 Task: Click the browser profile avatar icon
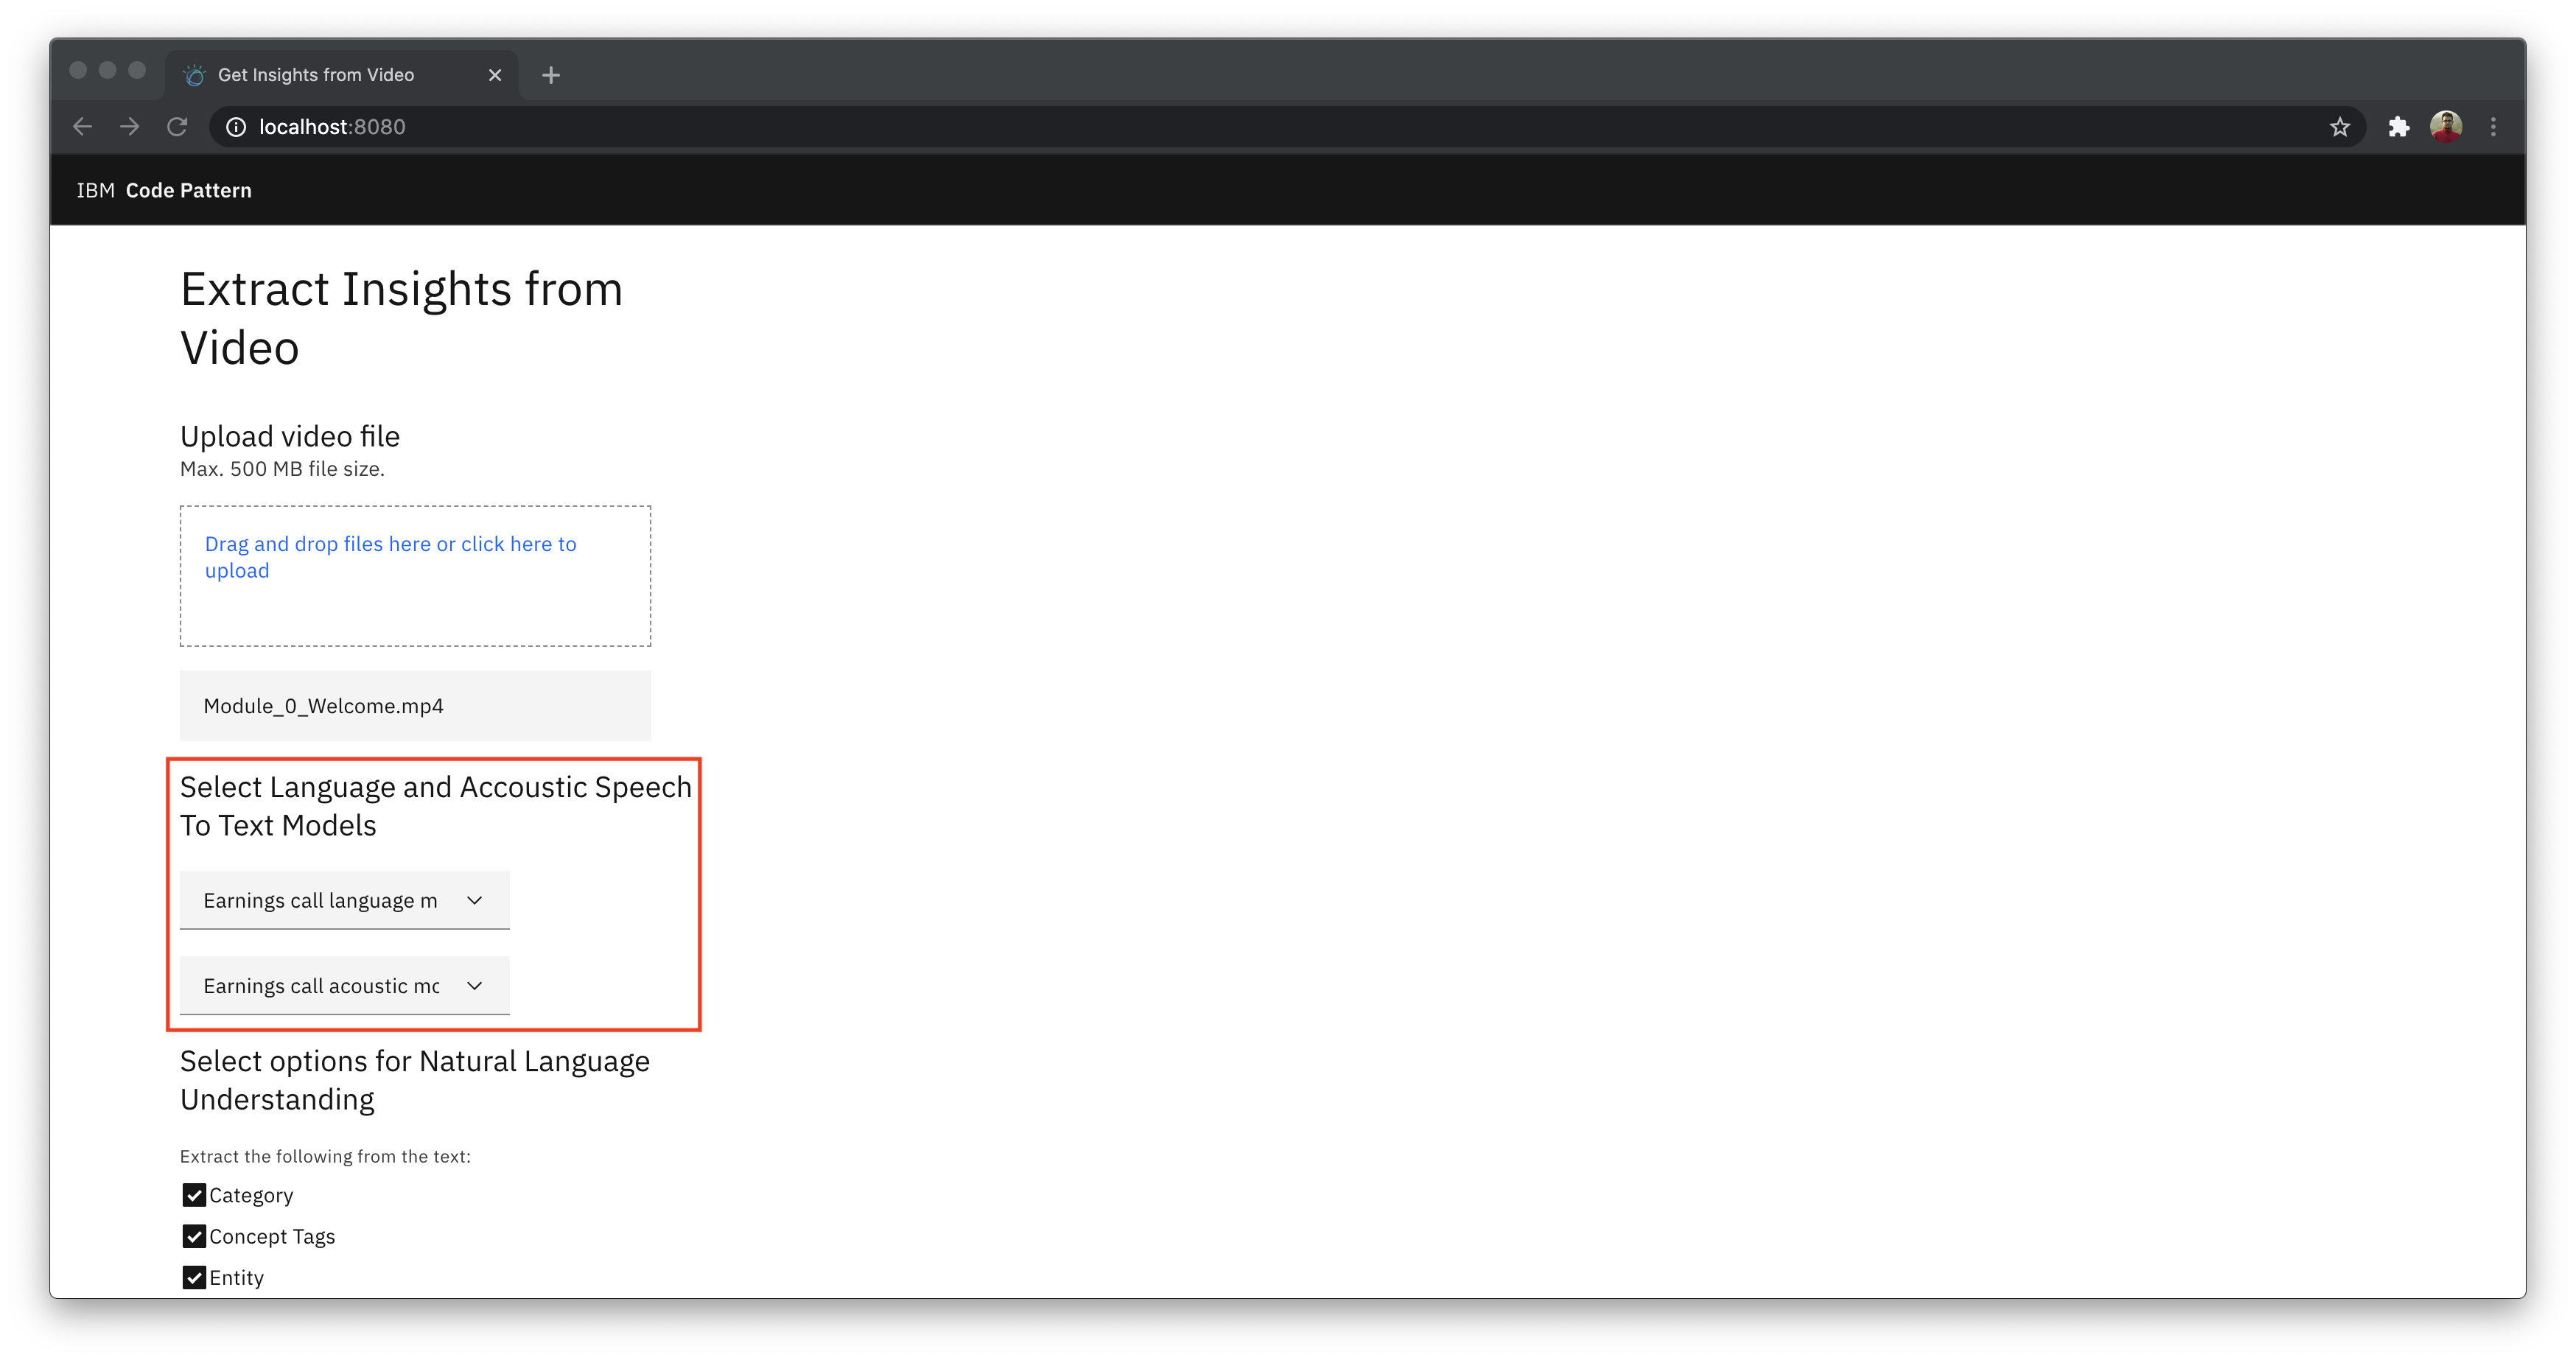click(x=2445, y=126)
